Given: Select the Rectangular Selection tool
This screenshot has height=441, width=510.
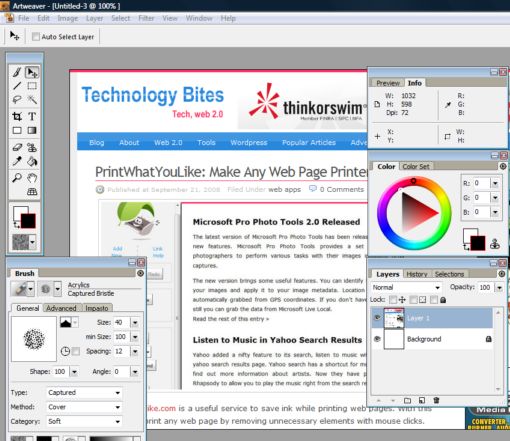Looking at the screenshot, I should 32,86.
